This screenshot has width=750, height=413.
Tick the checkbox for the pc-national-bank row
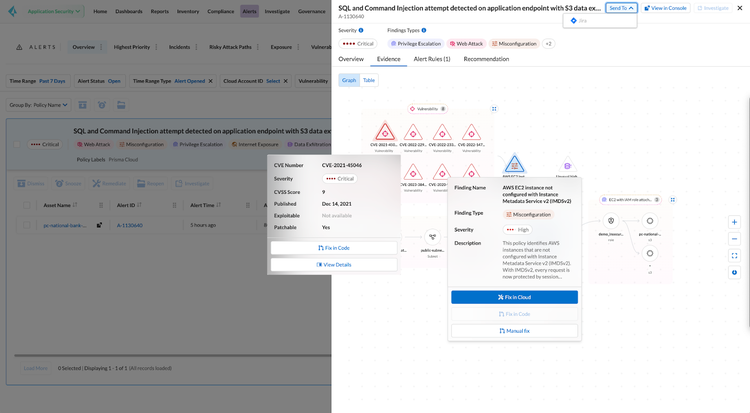(27, 225)
